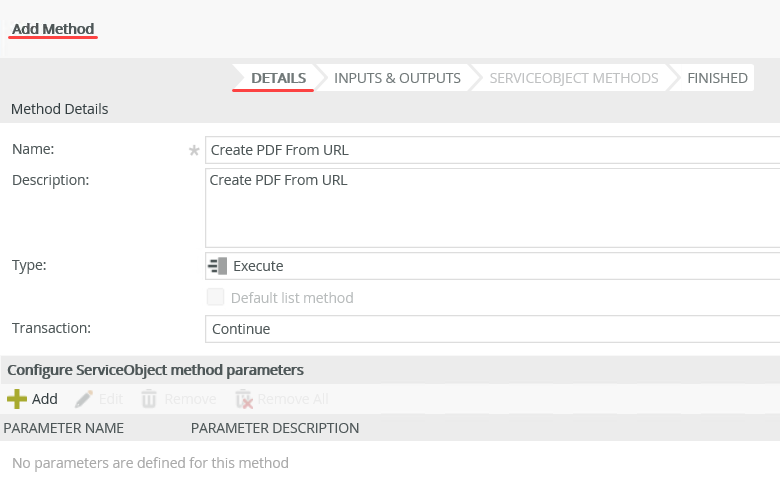Toggle the Default list method checkbox
The height and width of the screenshot is (494, 780).
point(215,297)
